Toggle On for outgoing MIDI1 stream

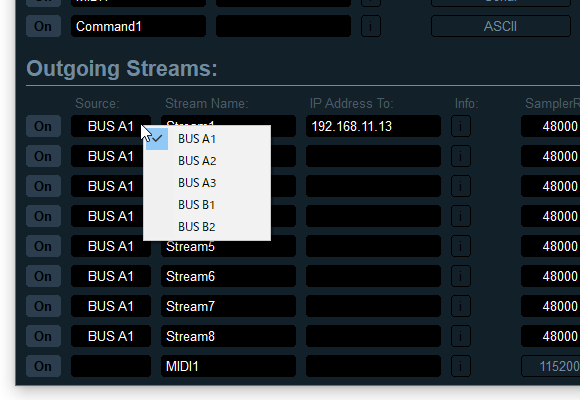(43, 366)
